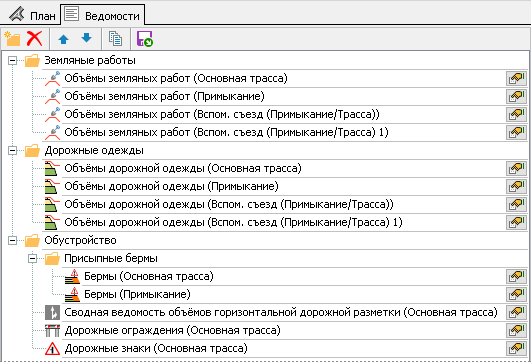531x362 pixels.
Task: Select the Дорожные одежды folder label
Action: point(94,150)
